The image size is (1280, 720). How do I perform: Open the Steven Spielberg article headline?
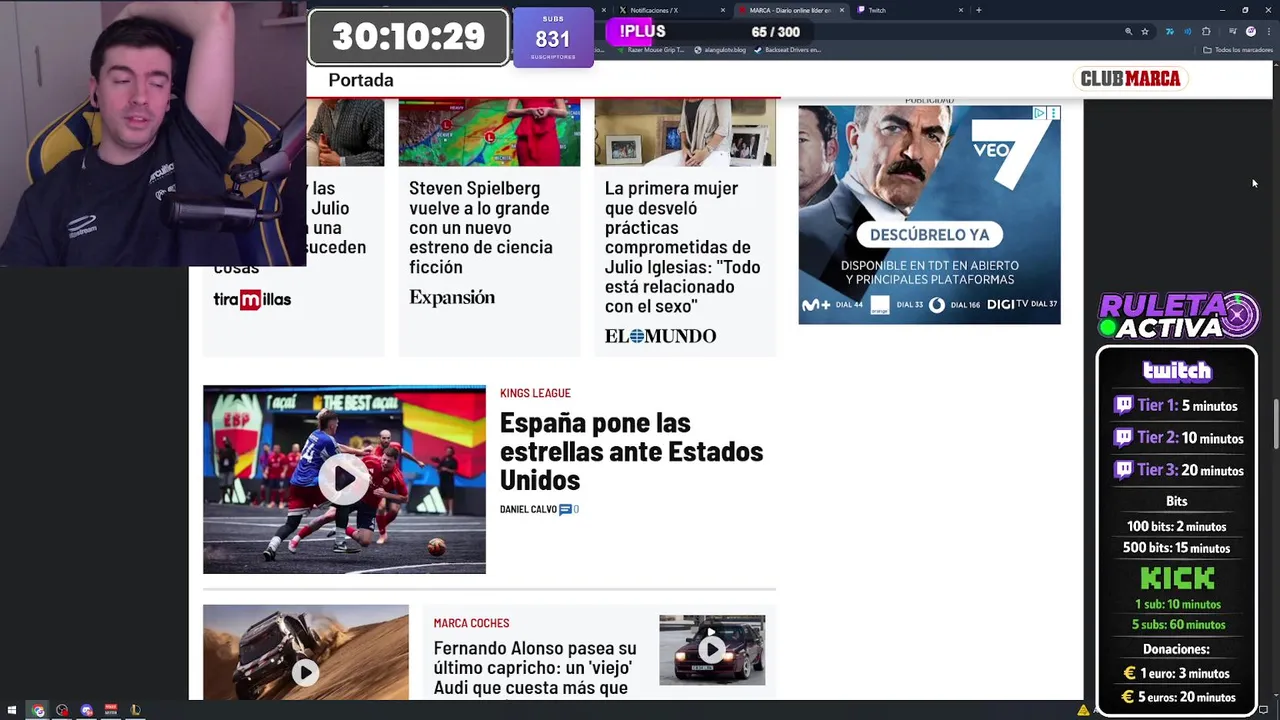(x=481, y=227)
